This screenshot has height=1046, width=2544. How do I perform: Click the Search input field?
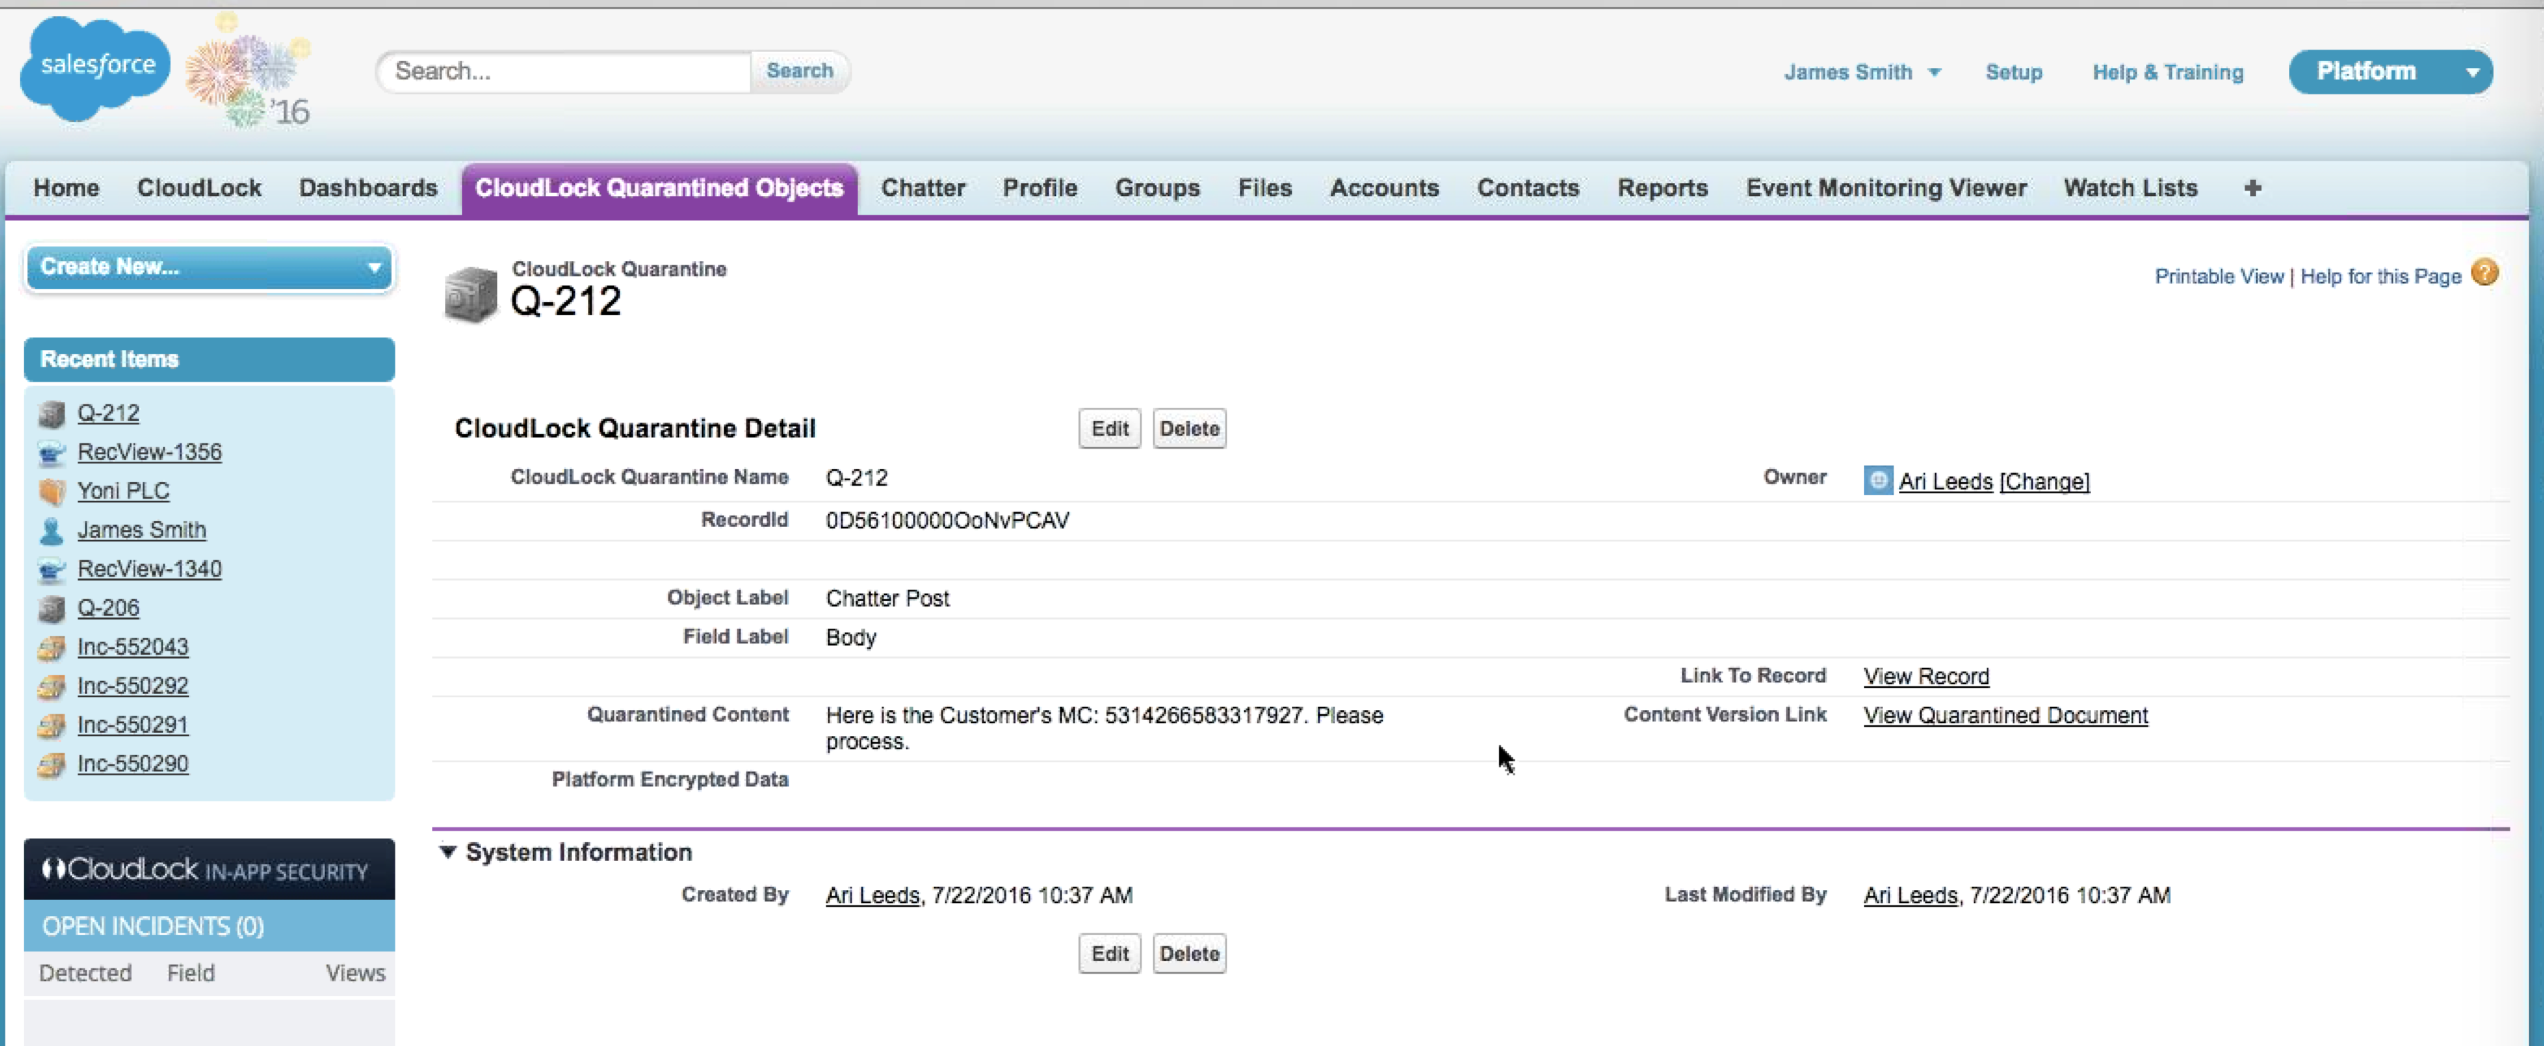pos(565,71)
